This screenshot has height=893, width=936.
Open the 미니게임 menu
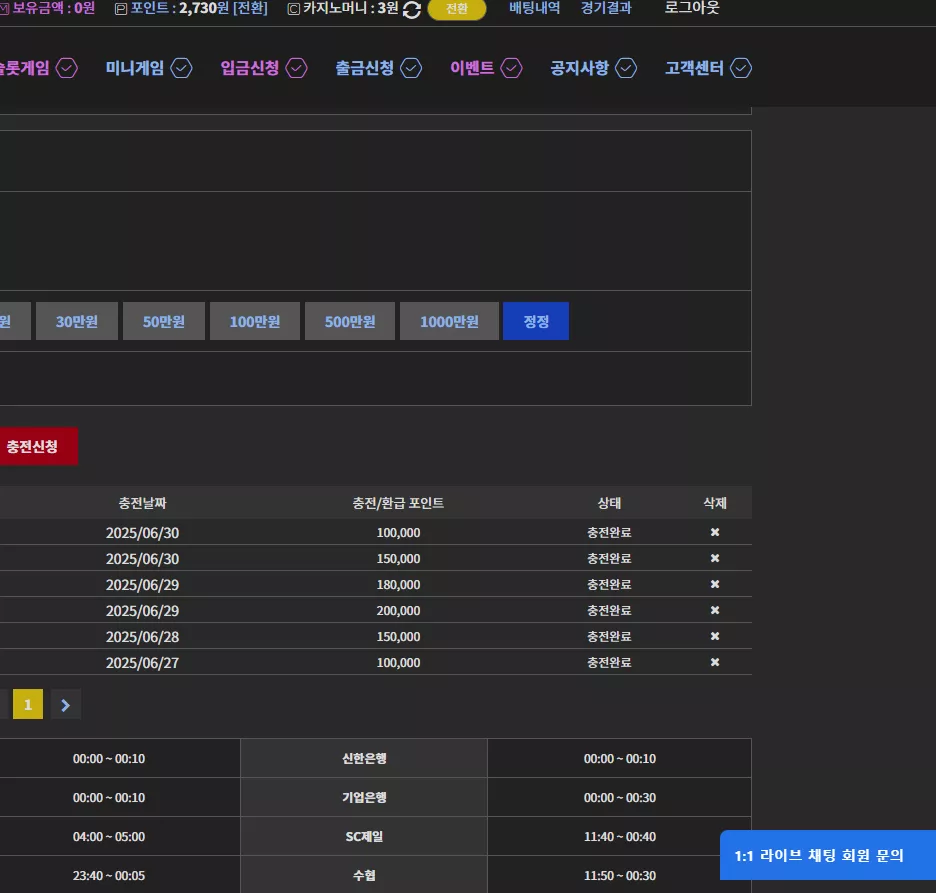[x=135, y=68]
